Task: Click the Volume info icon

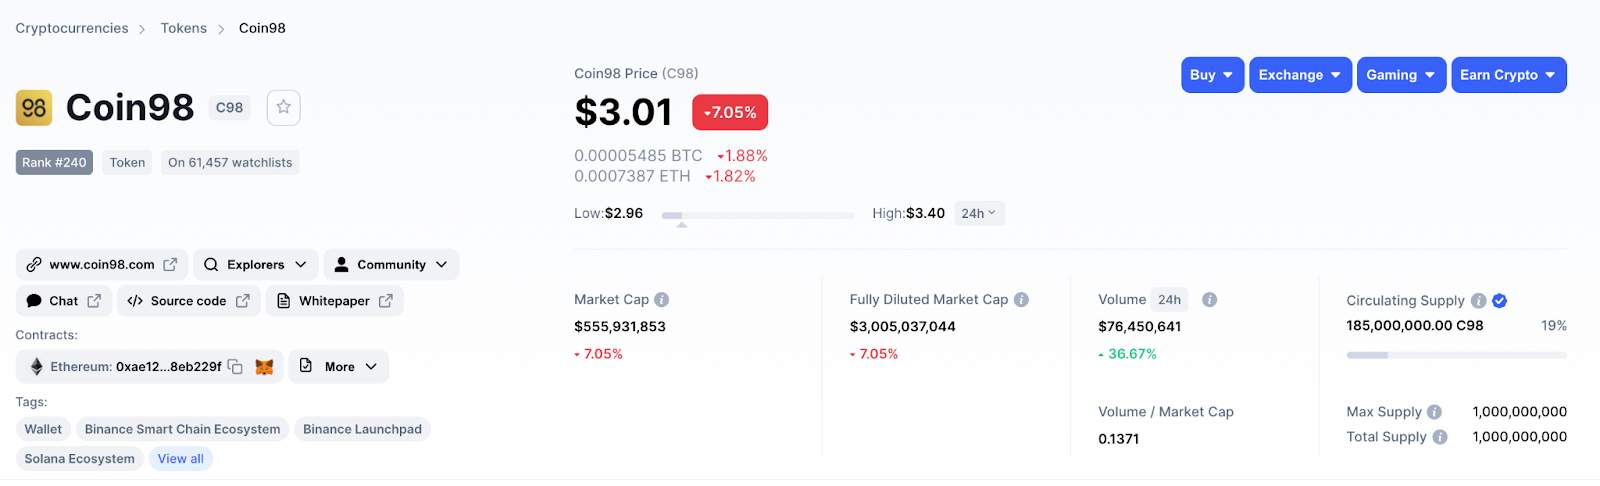Action: point(1209,300)
